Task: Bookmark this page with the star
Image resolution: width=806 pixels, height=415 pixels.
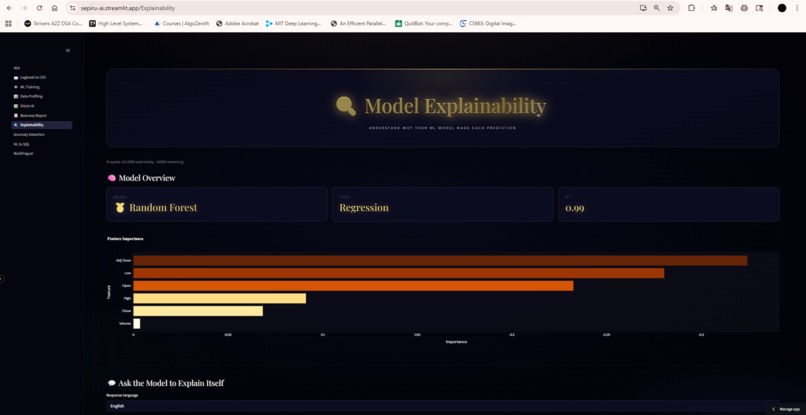Action: (670, 8)
